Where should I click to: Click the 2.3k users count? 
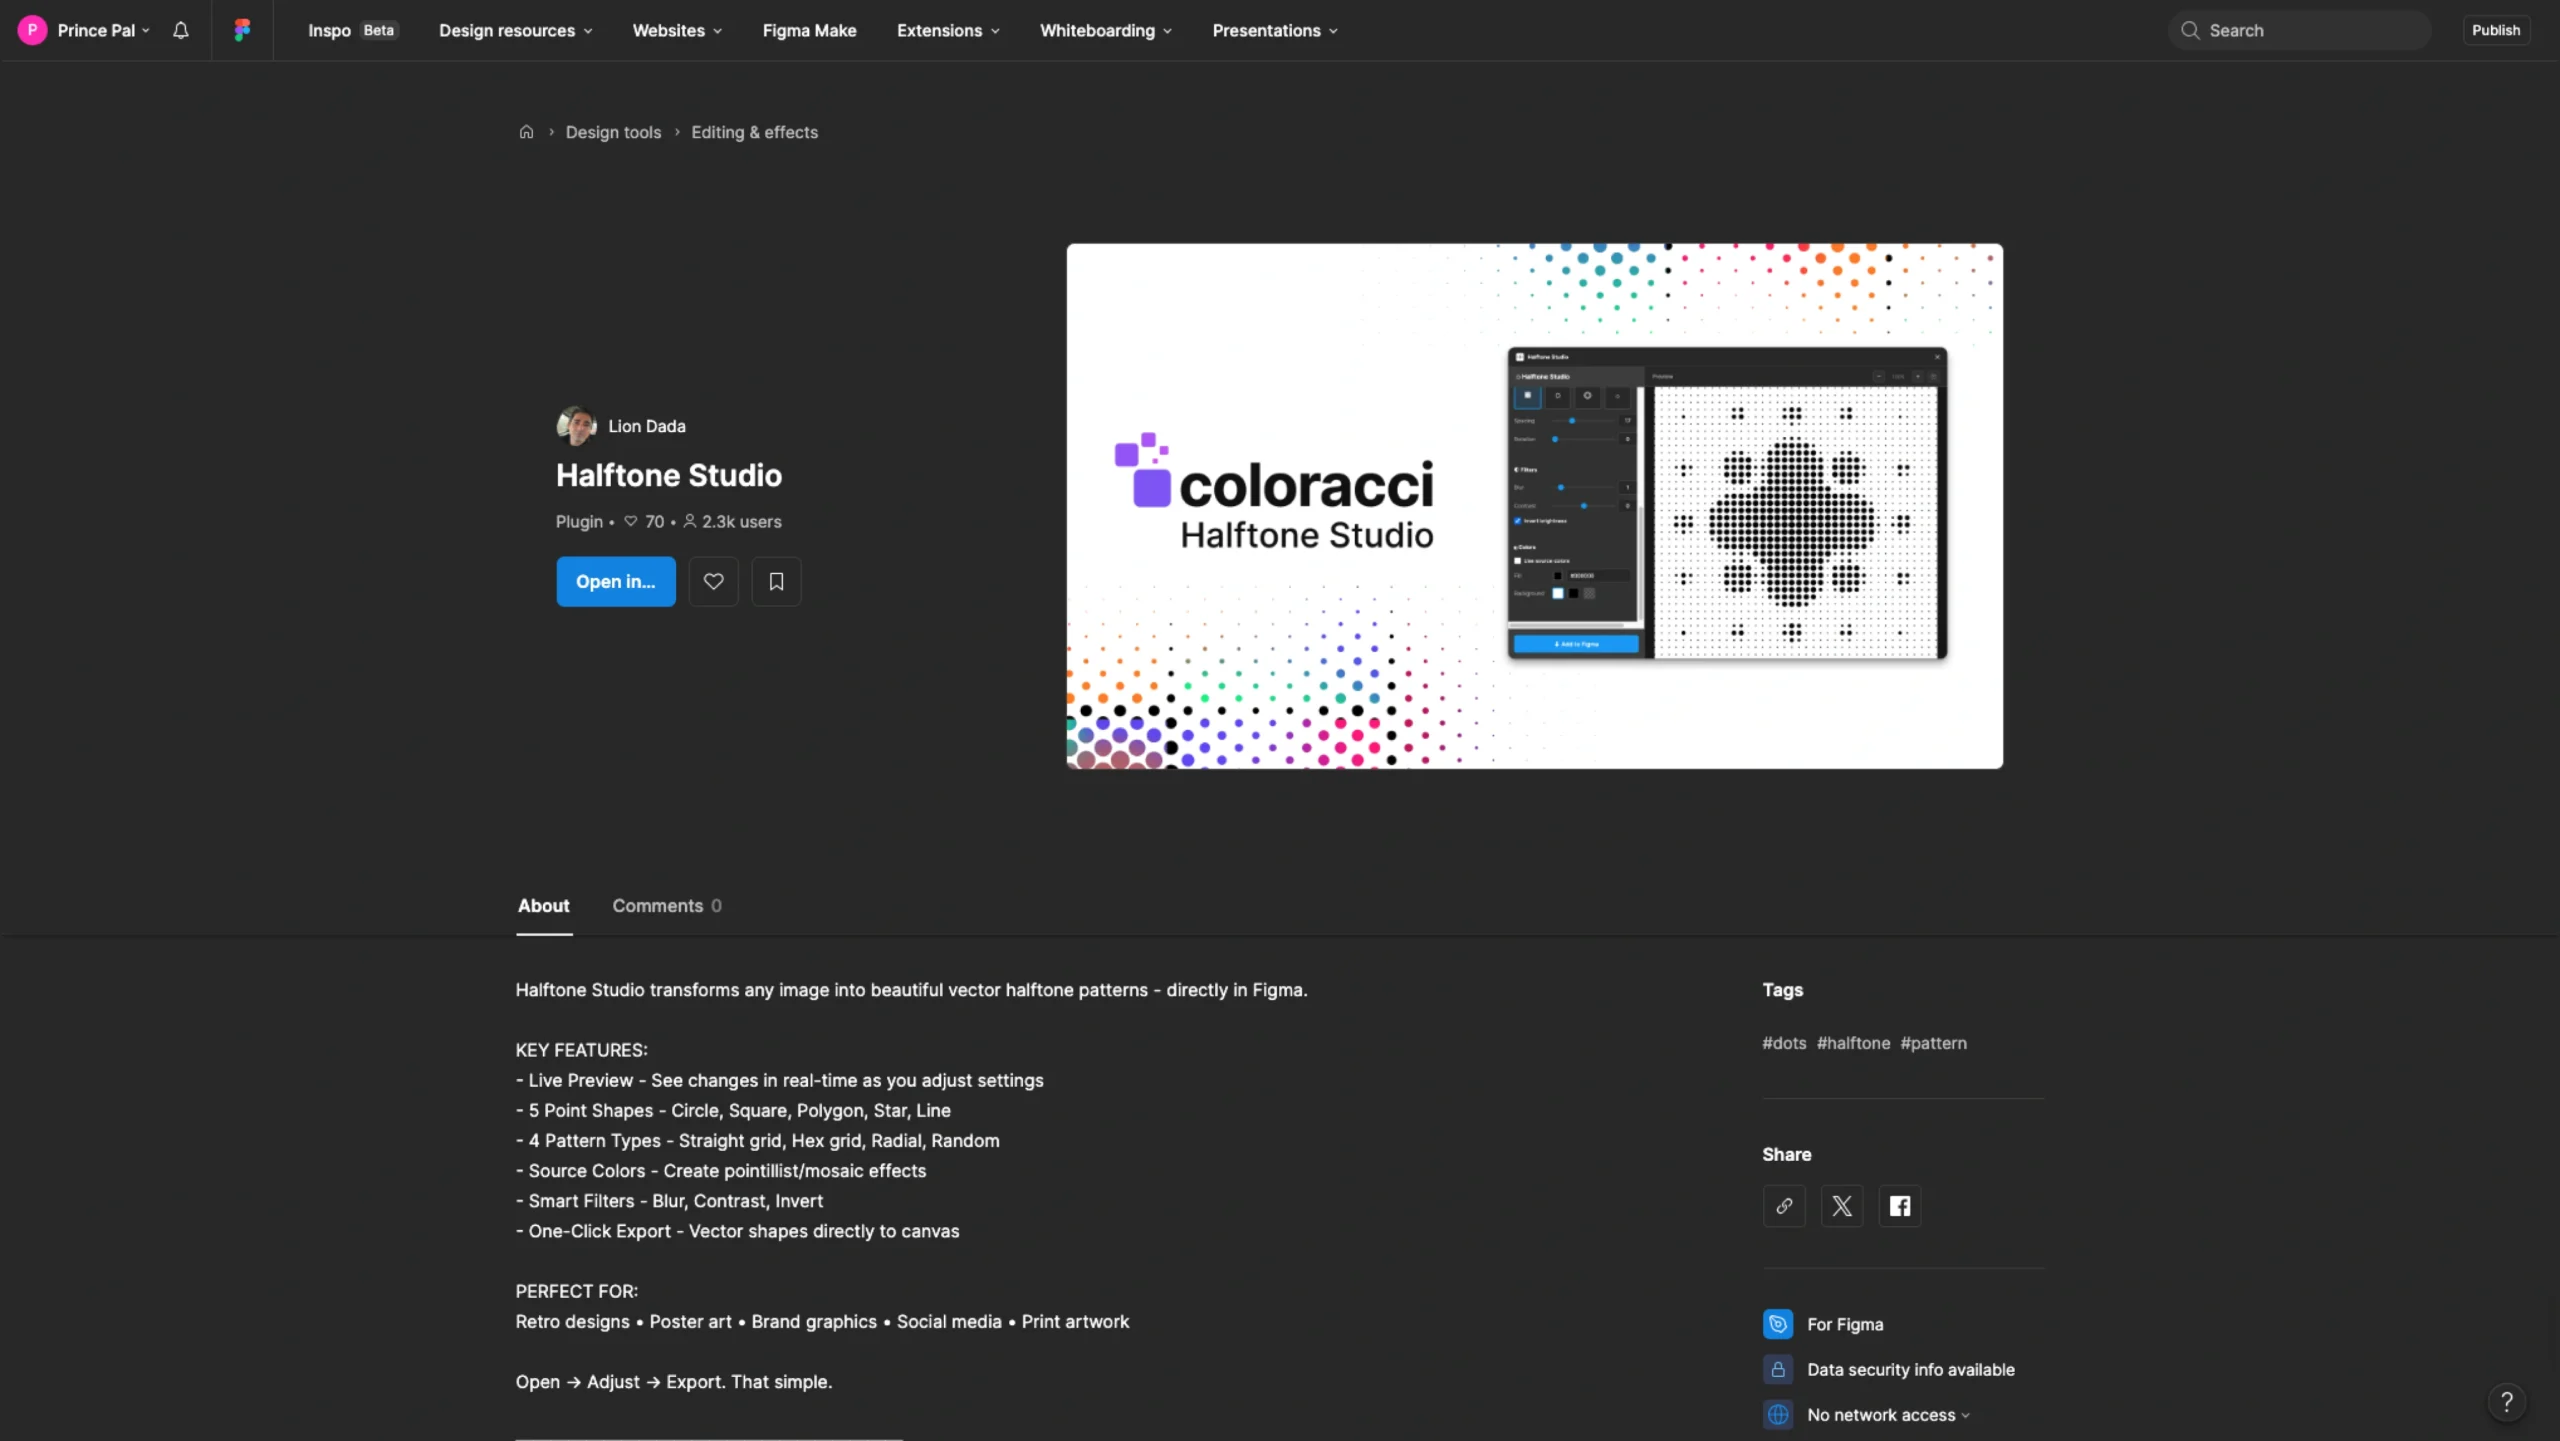(x=732, y=522)
